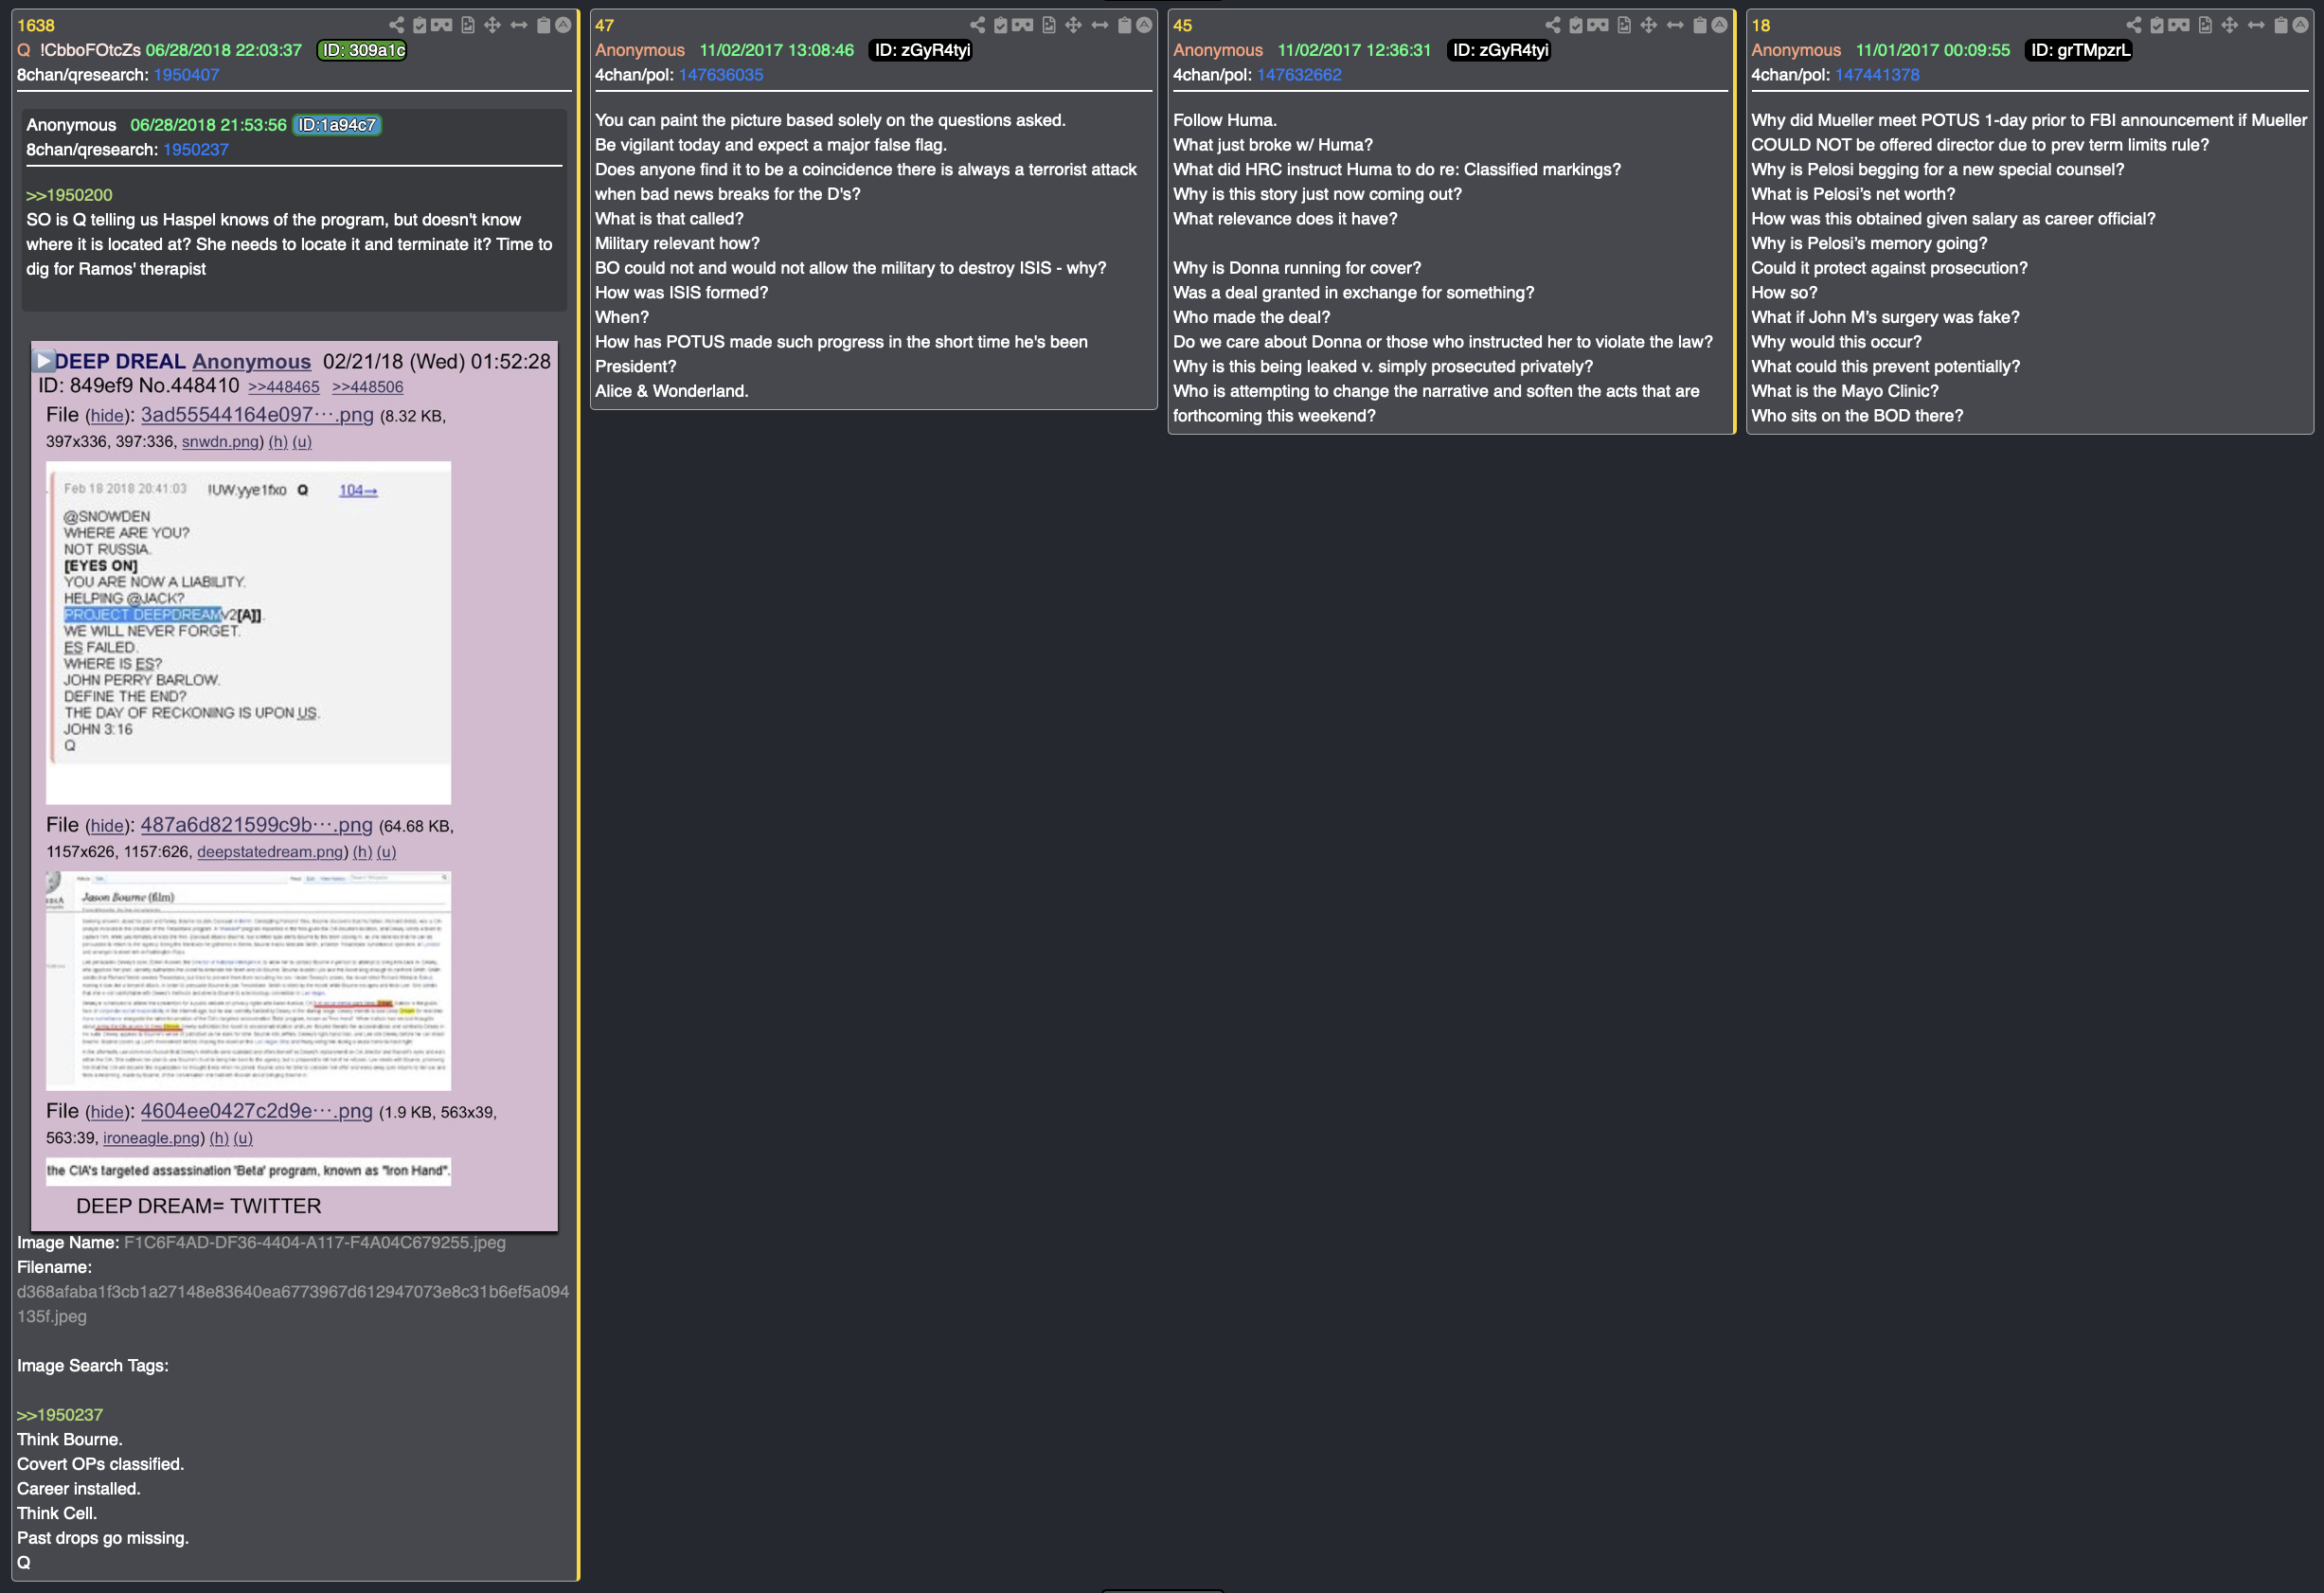Click the 'Past drops go missing.' line
Image resolution: width=2324 pixels, height=1593 pixels.
103,1538
